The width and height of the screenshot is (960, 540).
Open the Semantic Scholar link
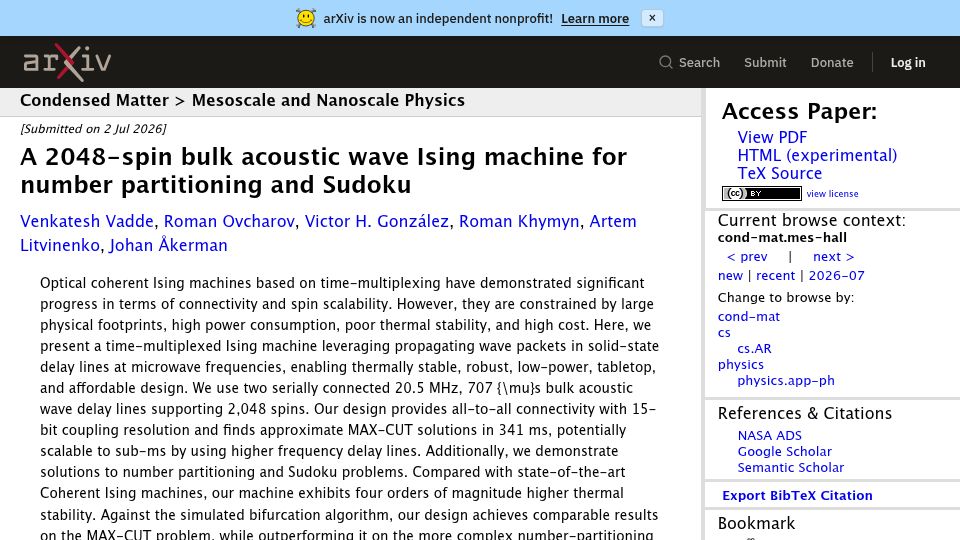pos(790,467)
